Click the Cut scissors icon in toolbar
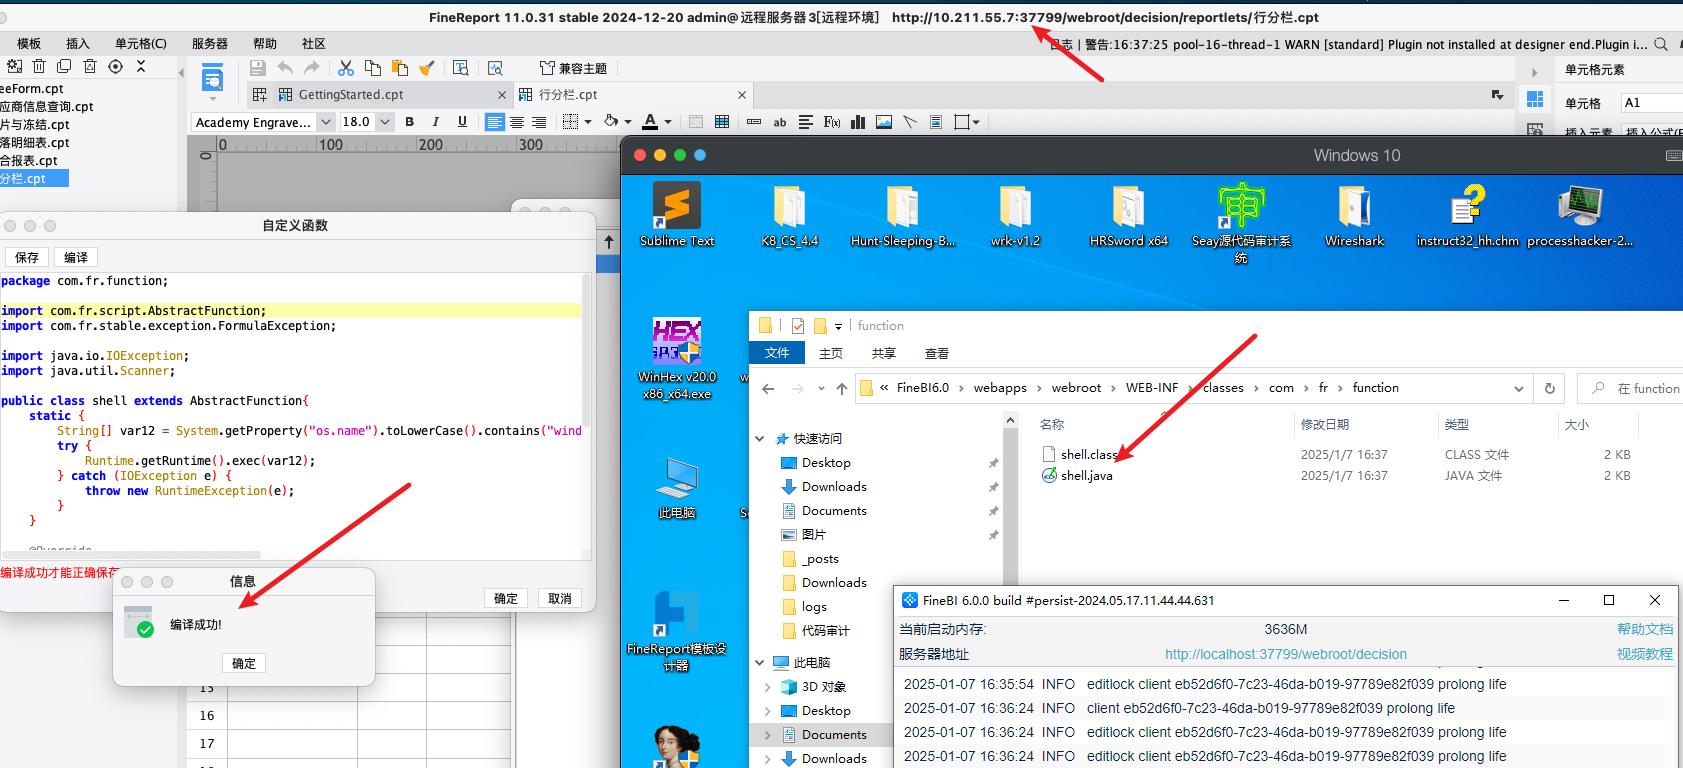The width and height of the screenshot is (1683, 768). tap(346, 68)
